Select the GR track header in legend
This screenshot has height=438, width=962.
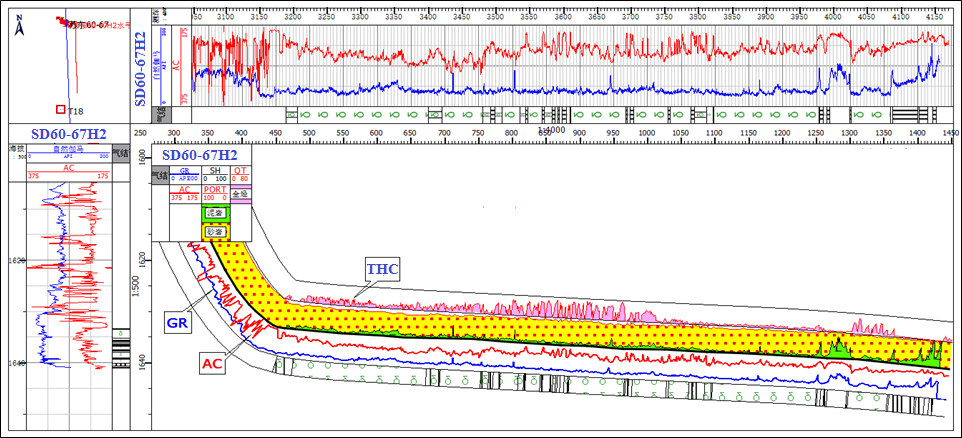pos(184,174)
